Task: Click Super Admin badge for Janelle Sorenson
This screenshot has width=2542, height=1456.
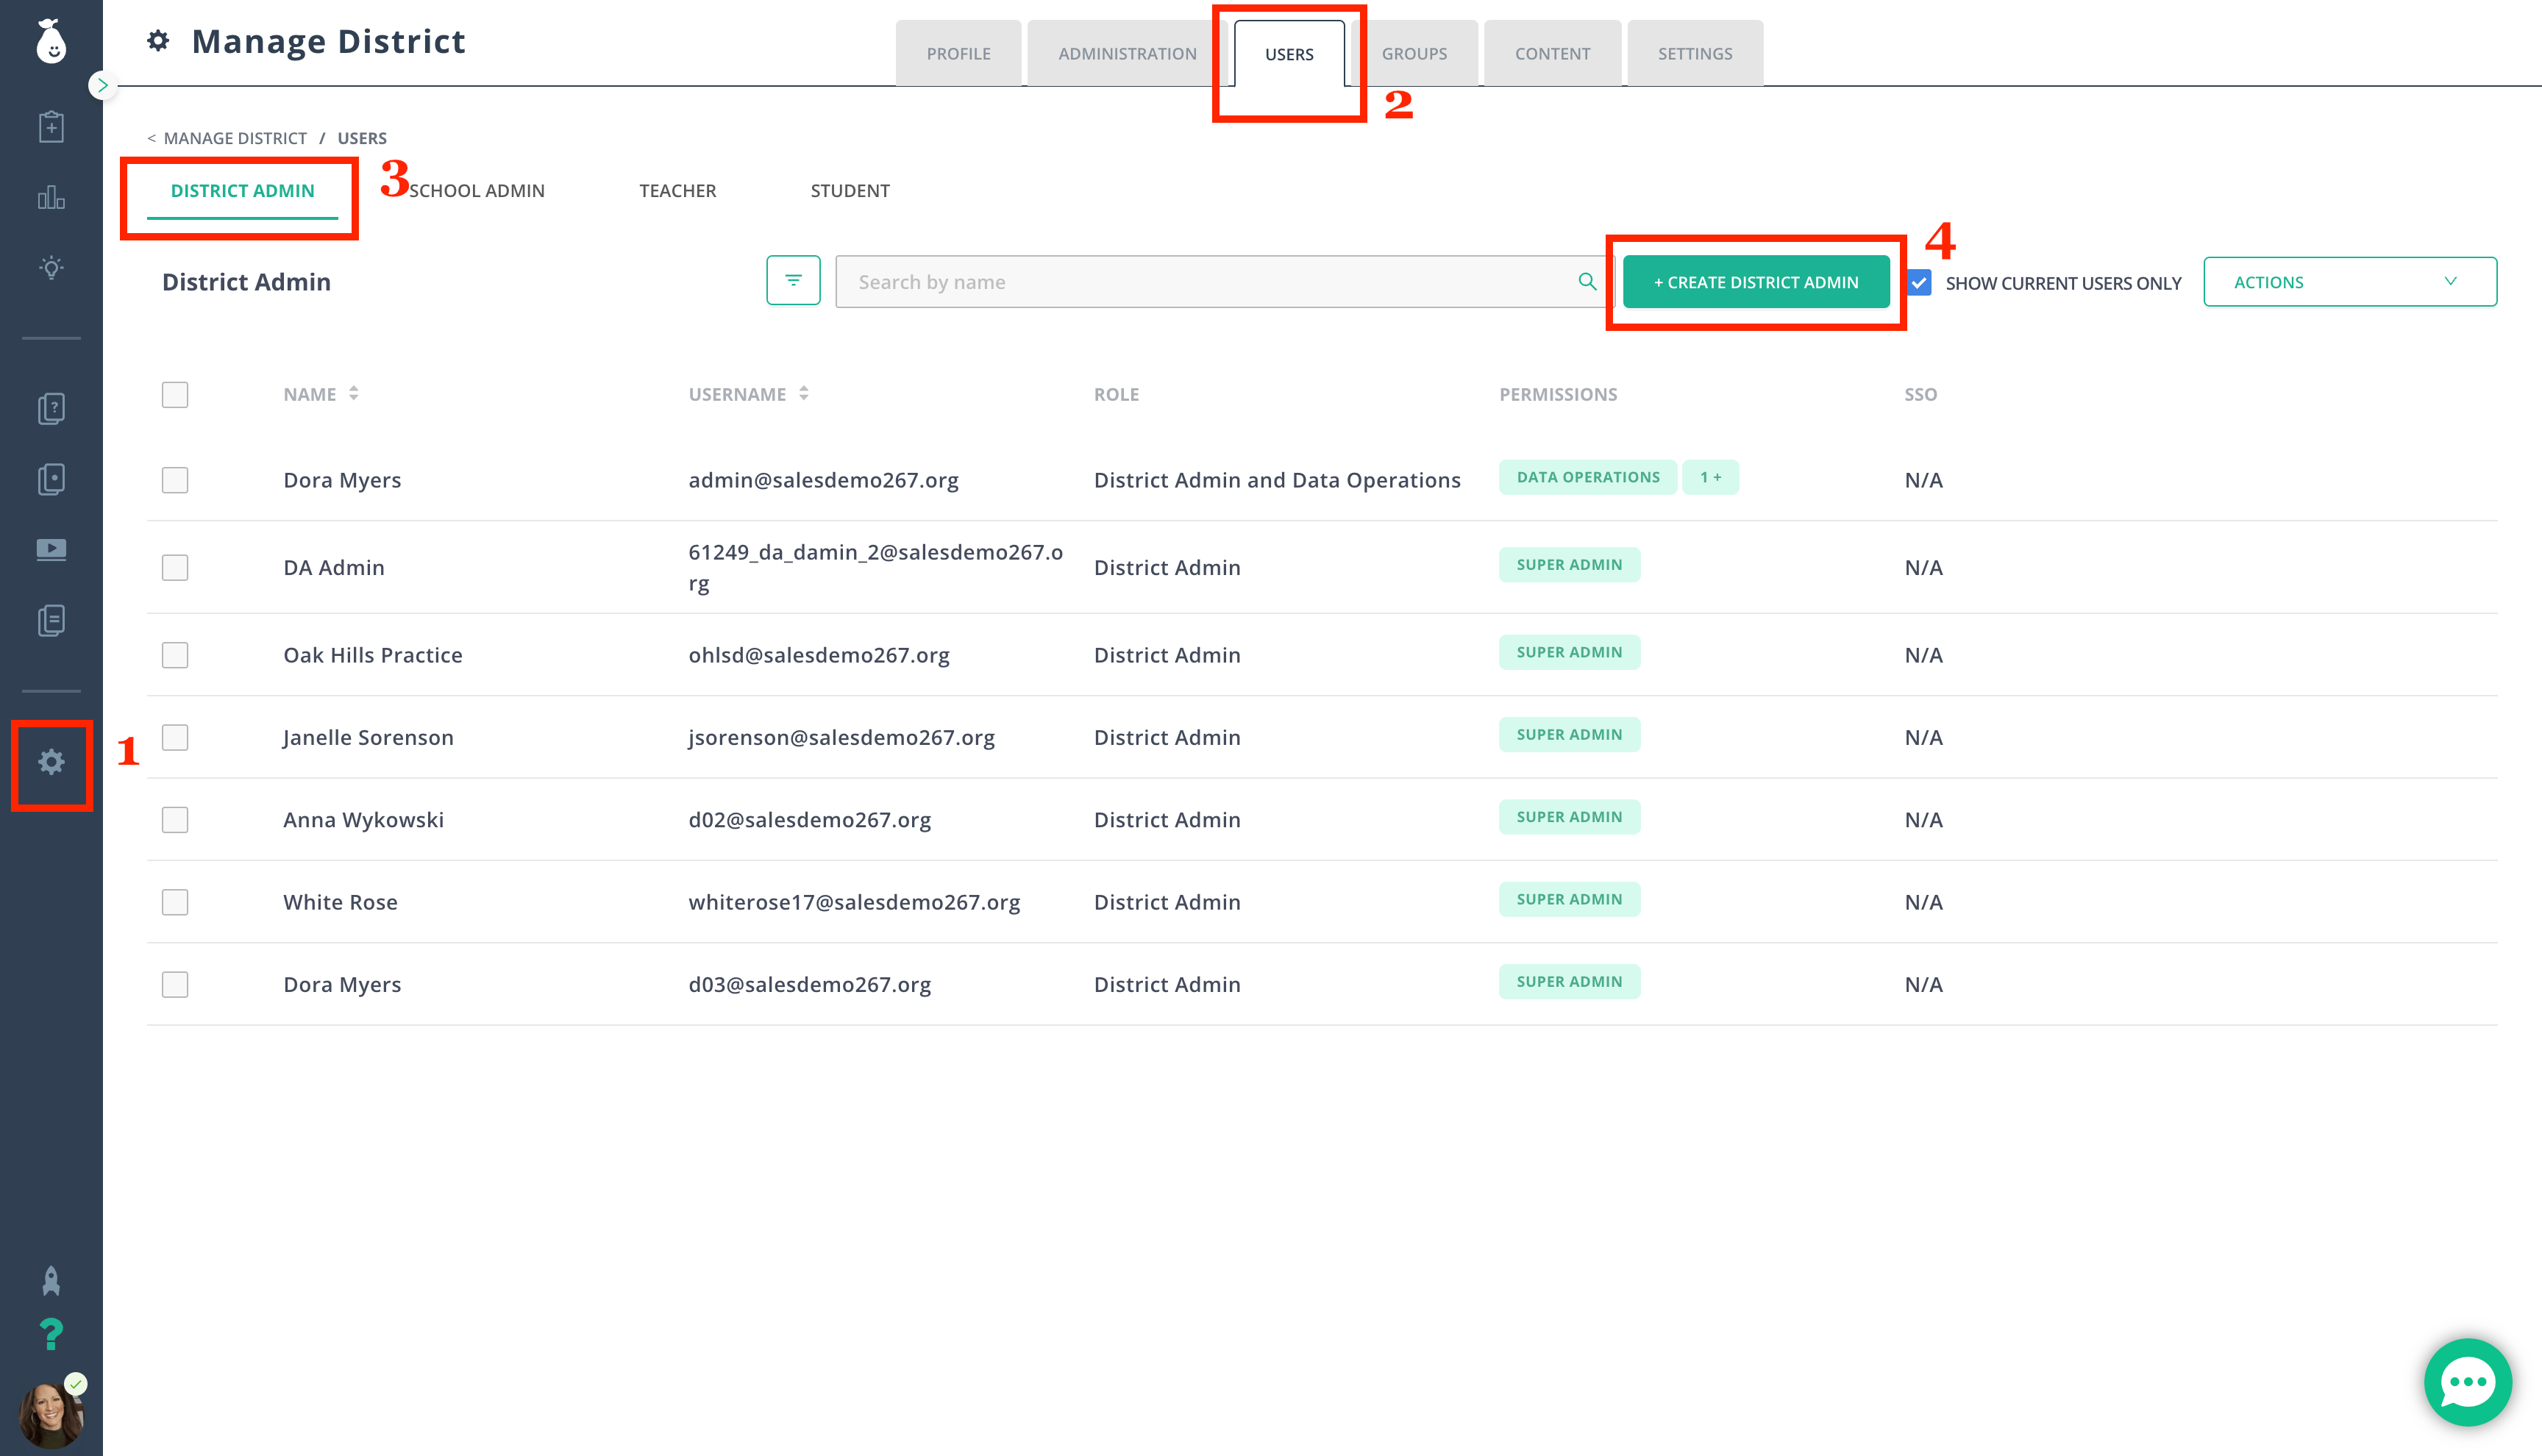Action: click(1569, 734)
